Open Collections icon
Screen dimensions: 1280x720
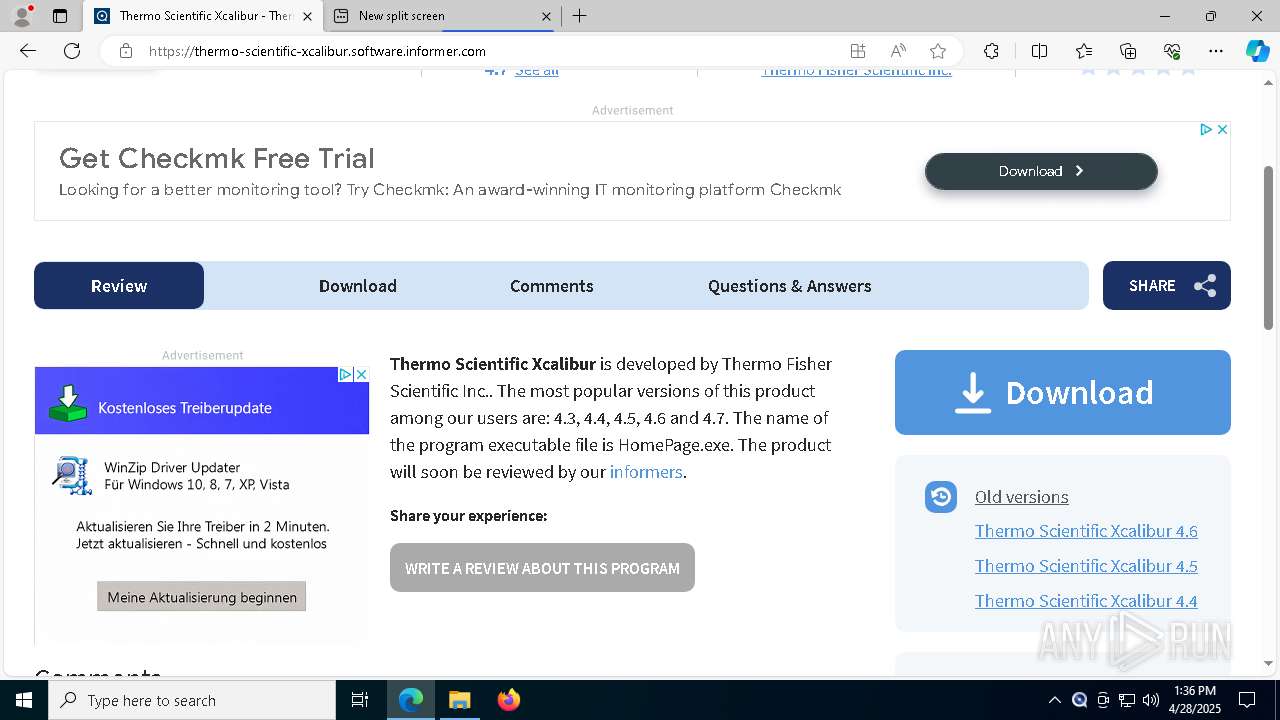pyautogui.click(x=1128, y=51)
